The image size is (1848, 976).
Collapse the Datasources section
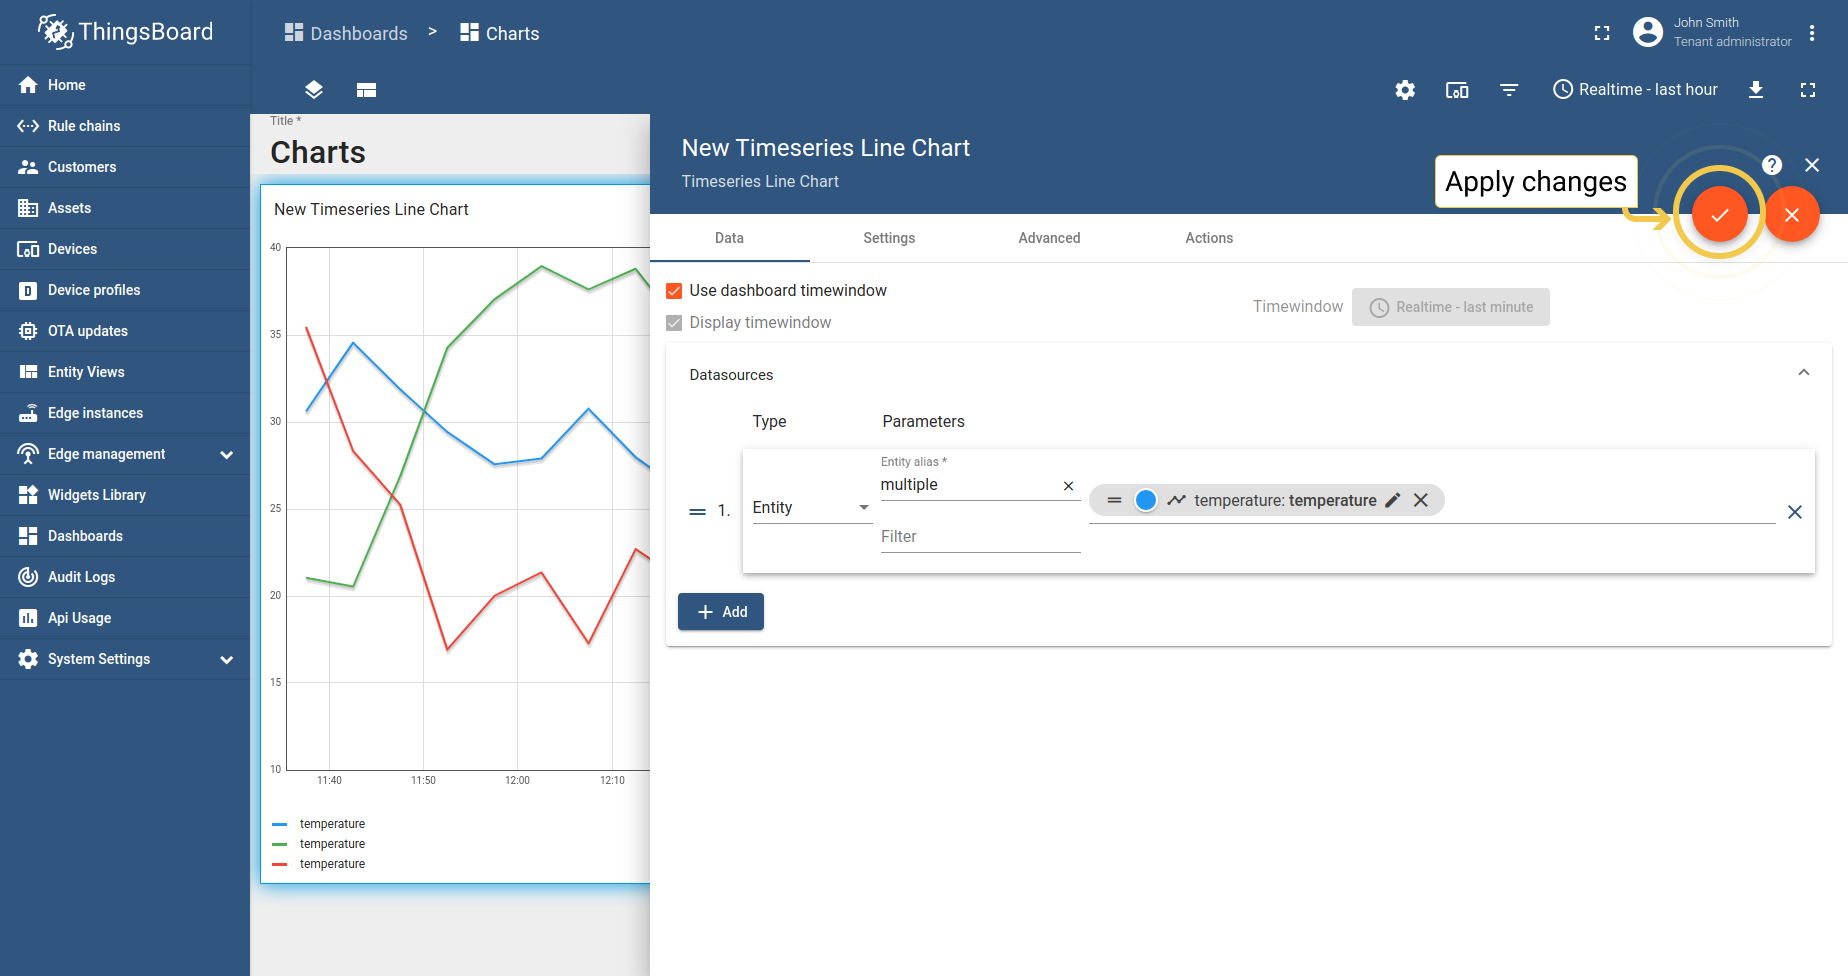tap(1803, 373)
